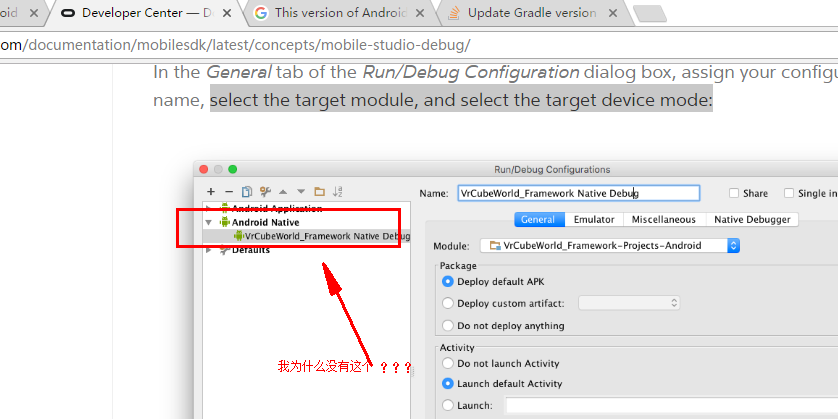Click Android icon beside Android Native
Image resolution: width=838 pixels, height=419 pixels.
point(225,222)
